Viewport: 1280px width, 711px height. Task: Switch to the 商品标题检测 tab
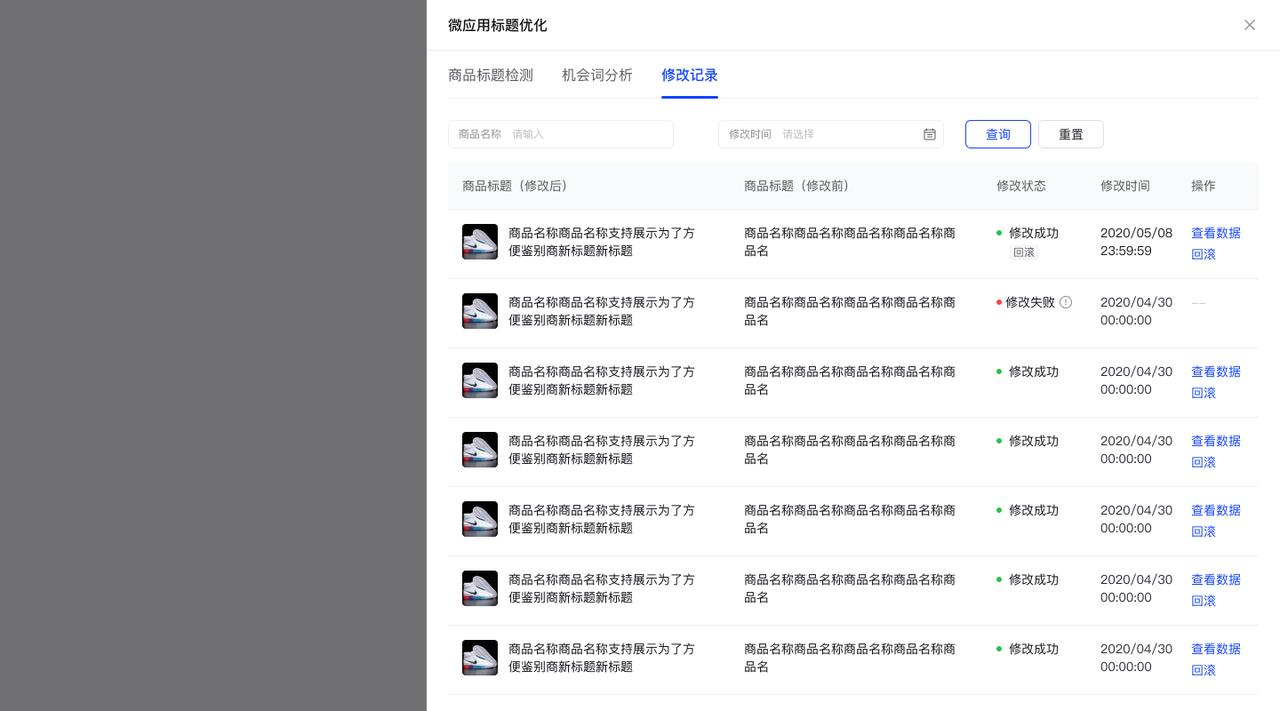(490, 75)
